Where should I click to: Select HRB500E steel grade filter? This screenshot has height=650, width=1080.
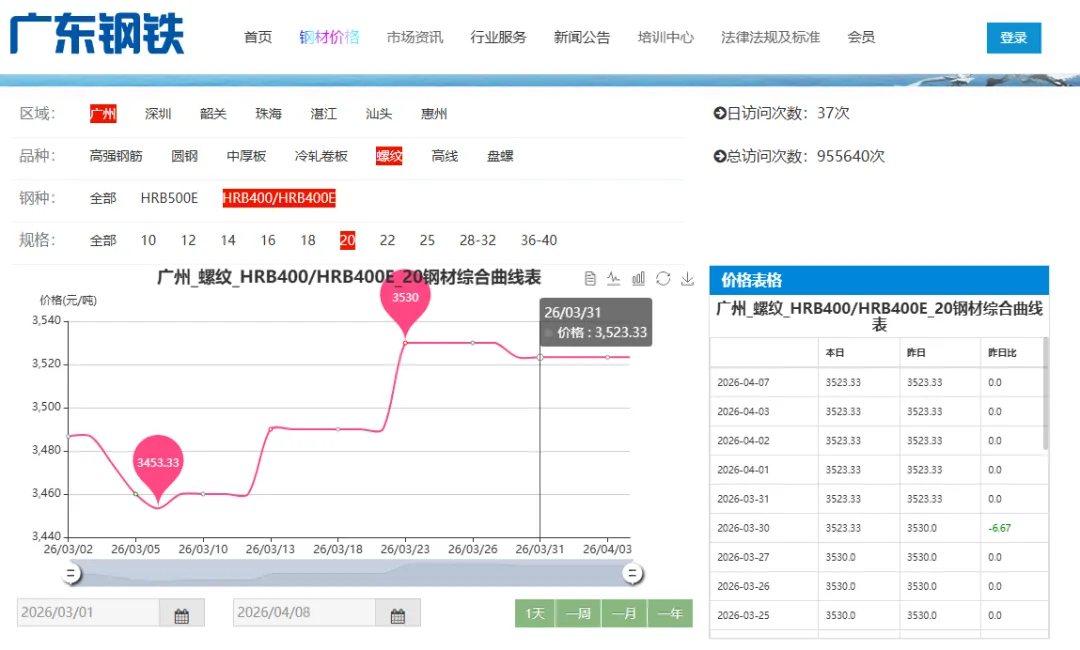(x=170, y=198)
